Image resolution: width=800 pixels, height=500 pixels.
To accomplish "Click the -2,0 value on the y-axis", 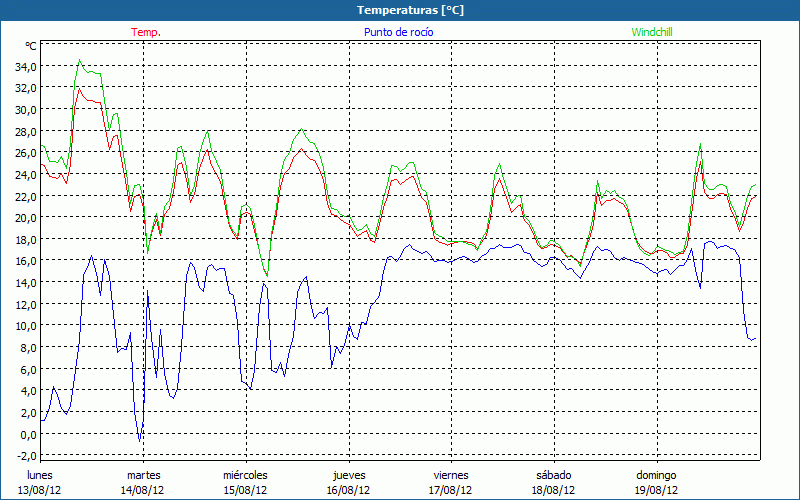I will pos(25,456).
